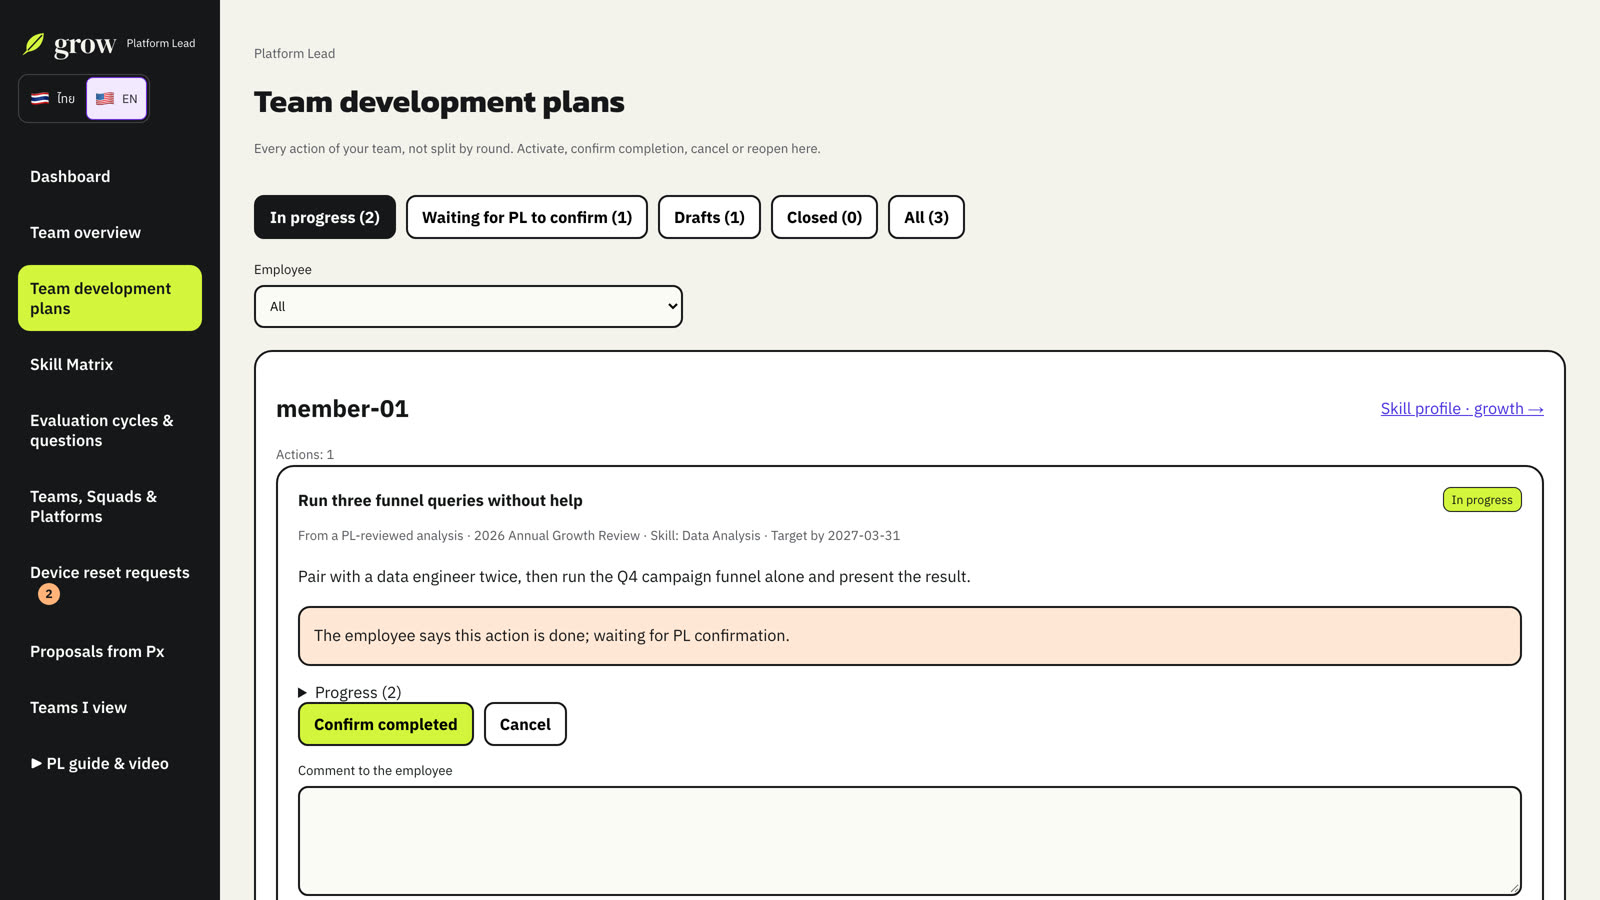Viewport: 1600px width, 900px height.
Task: View the All (3) tab
Action: pyautogui.click(x=926, y=217)
